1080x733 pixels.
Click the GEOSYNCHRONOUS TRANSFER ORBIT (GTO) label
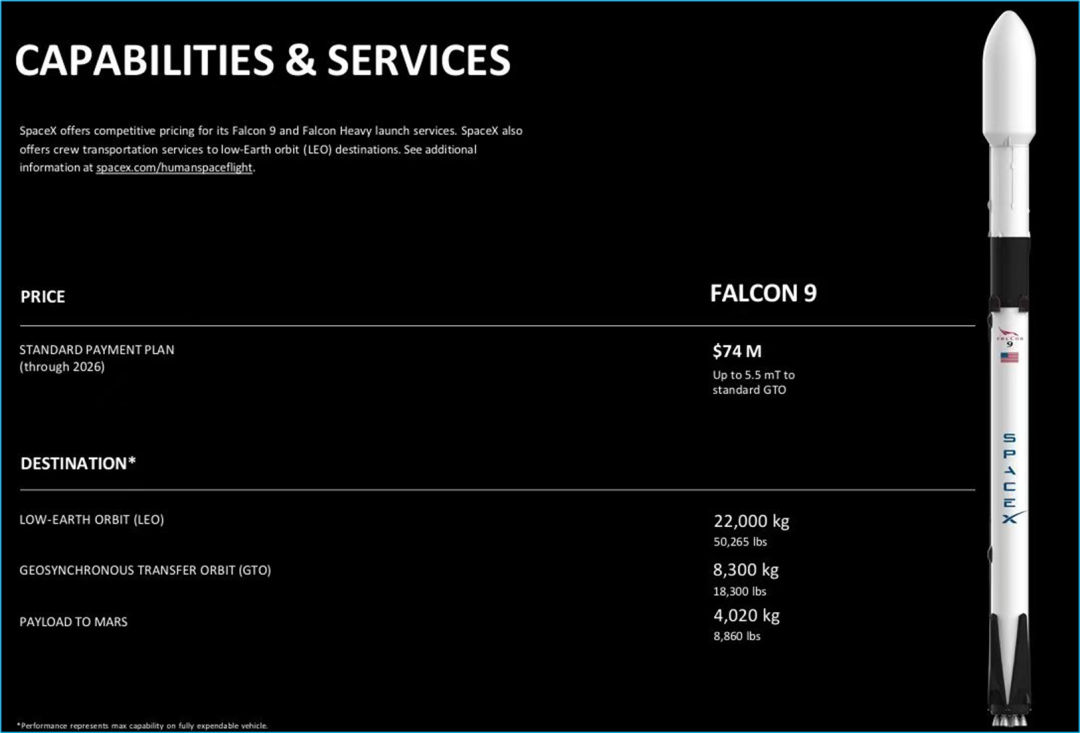pyautogui.click(x=145, y=570)
